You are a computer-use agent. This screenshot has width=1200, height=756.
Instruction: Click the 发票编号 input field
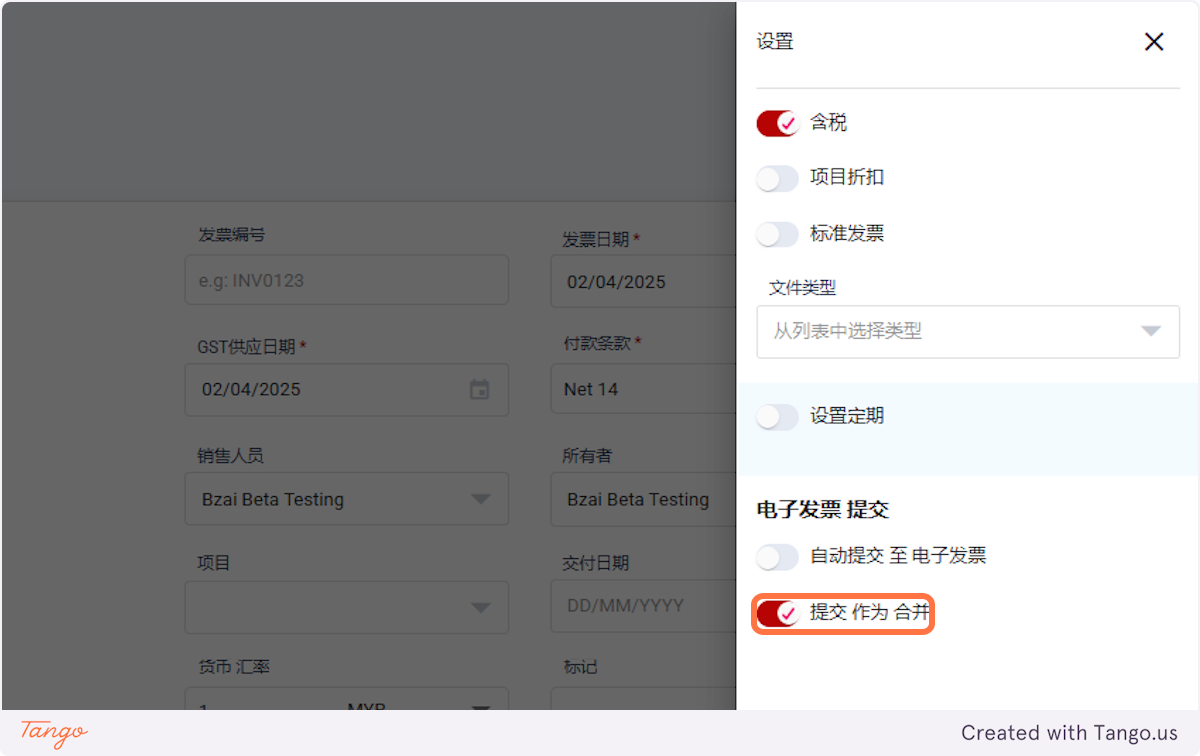click(x=346, y=280)
